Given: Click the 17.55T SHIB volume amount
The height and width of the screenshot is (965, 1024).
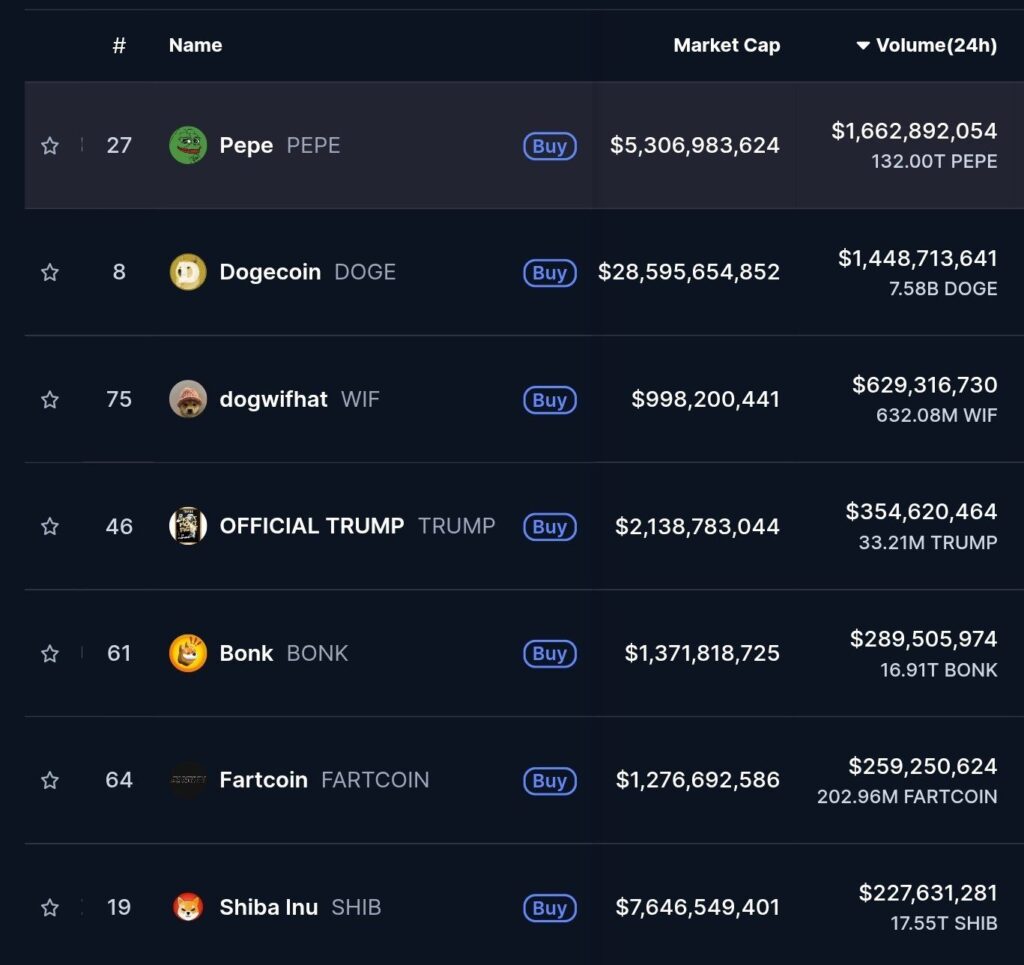Looking at the screenshot, I should pos(944,923).
